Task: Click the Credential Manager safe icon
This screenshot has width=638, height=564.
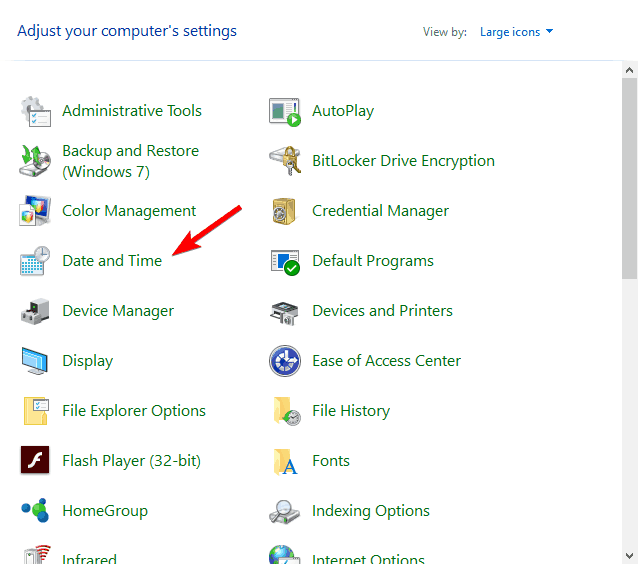Action: tap(284, 211)
